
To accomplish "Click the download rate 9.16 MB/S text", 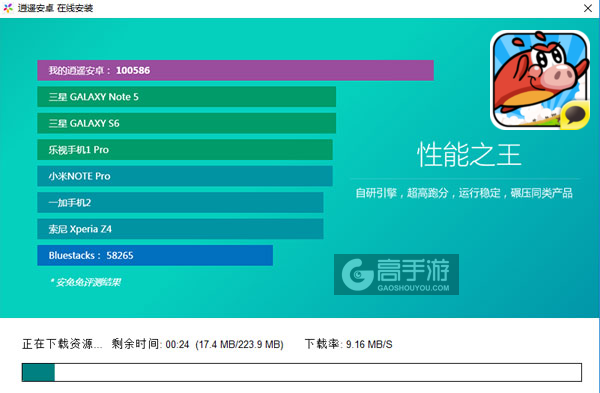I will pos(369,344).
